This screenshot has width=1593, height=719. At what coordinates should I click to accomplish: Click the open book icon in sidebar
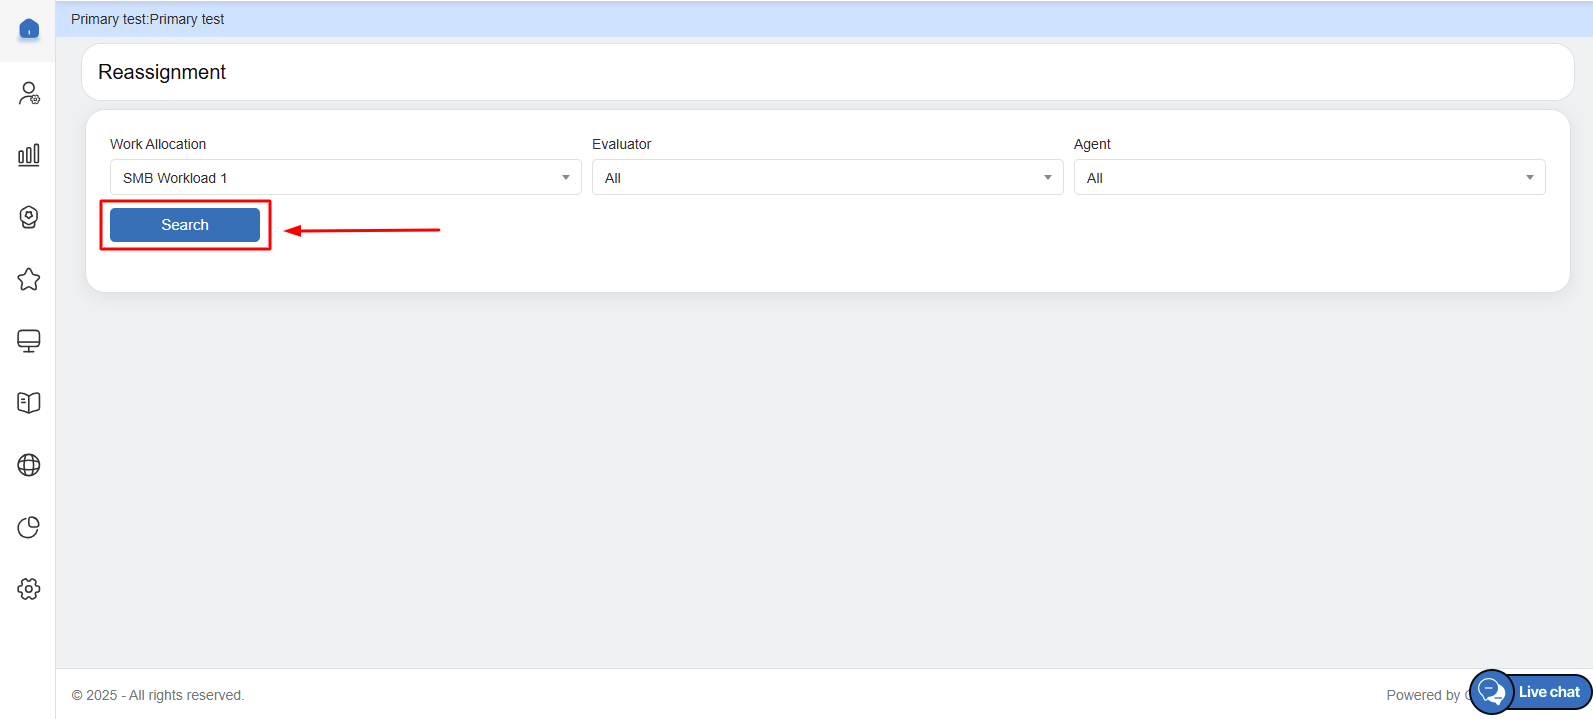pos(29,403)
